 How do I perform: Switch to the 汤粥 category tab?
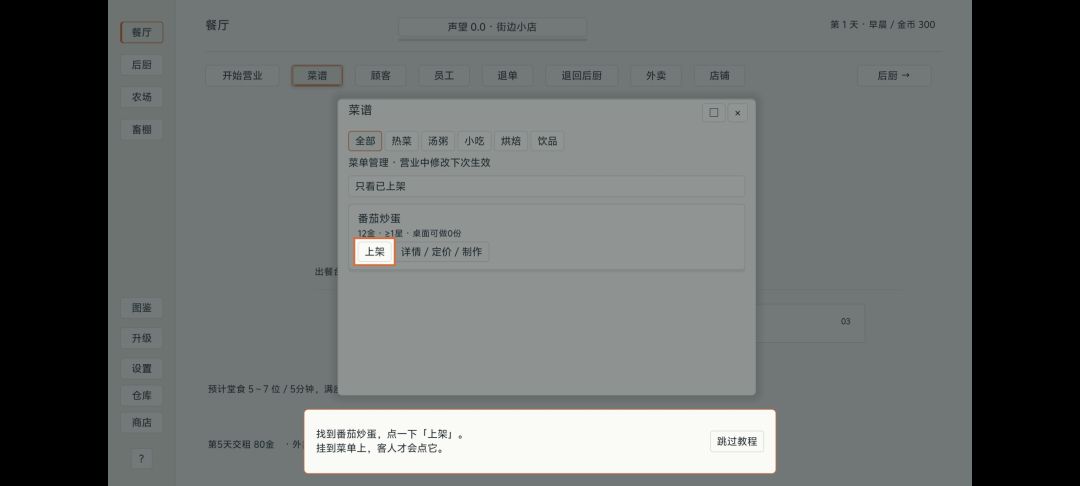[438, 141]
